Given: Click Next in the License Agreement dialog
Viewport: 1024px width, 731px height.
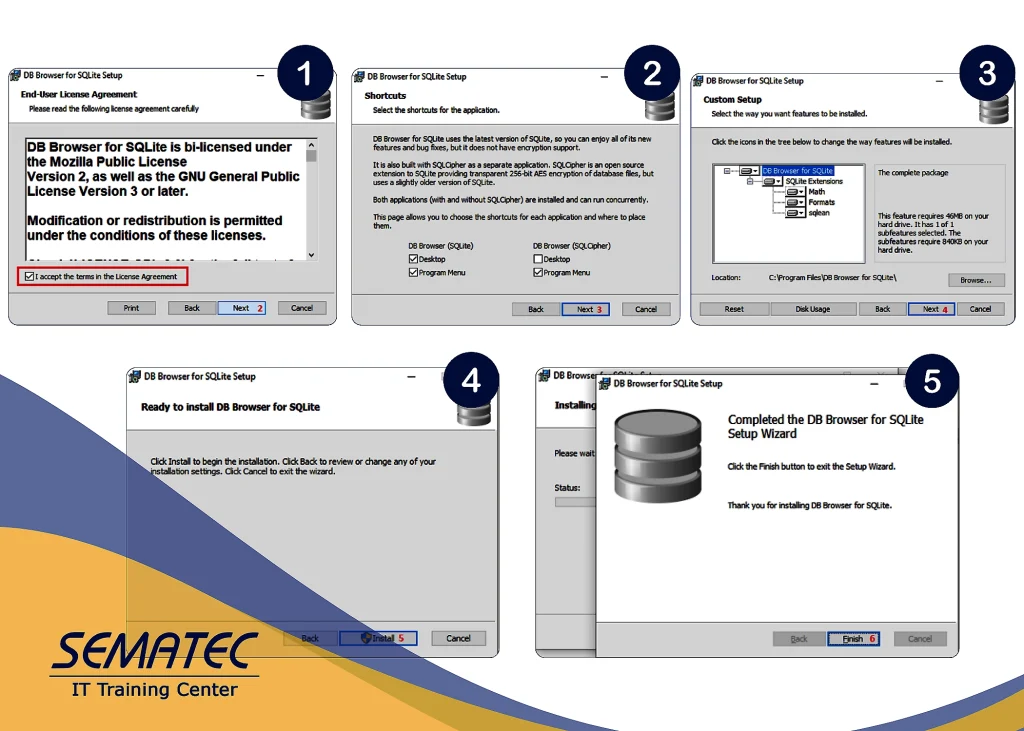Looking at the screenshot, I should tap(242, 308).
